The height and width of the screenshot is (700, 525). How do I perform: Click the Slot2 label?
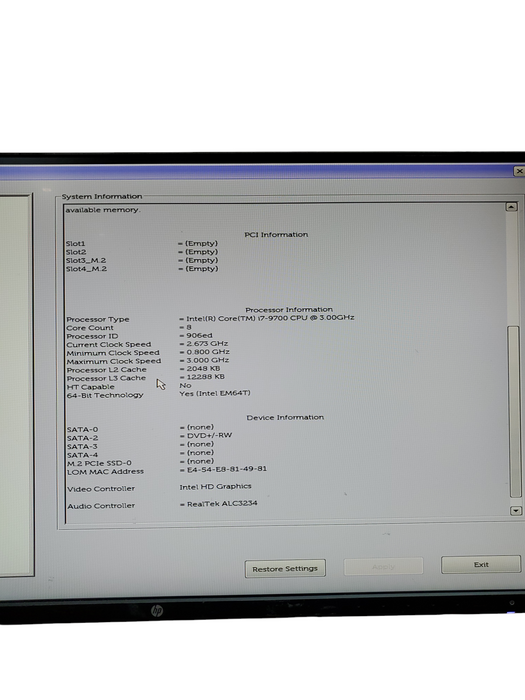(x=76, y=252)
